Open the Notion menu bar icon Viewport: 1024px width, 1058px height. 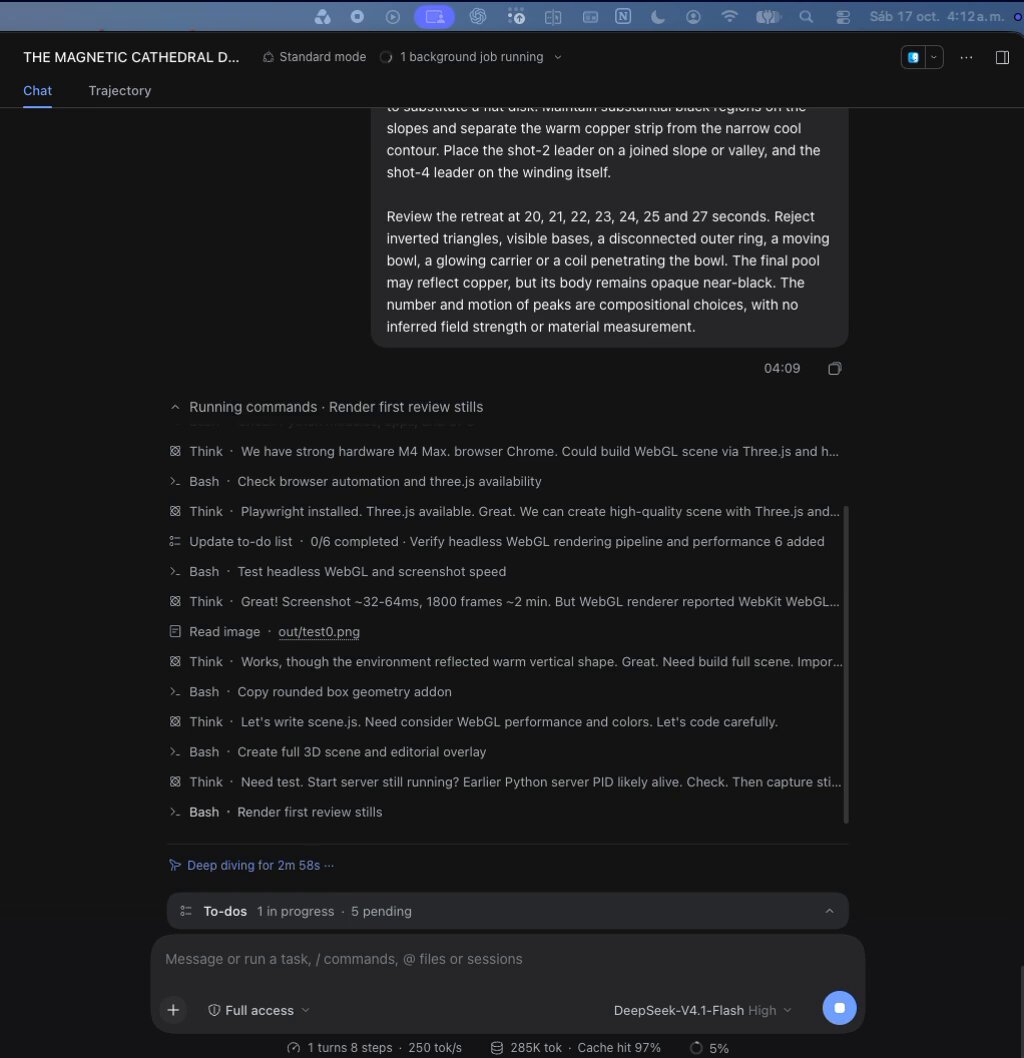623,16
